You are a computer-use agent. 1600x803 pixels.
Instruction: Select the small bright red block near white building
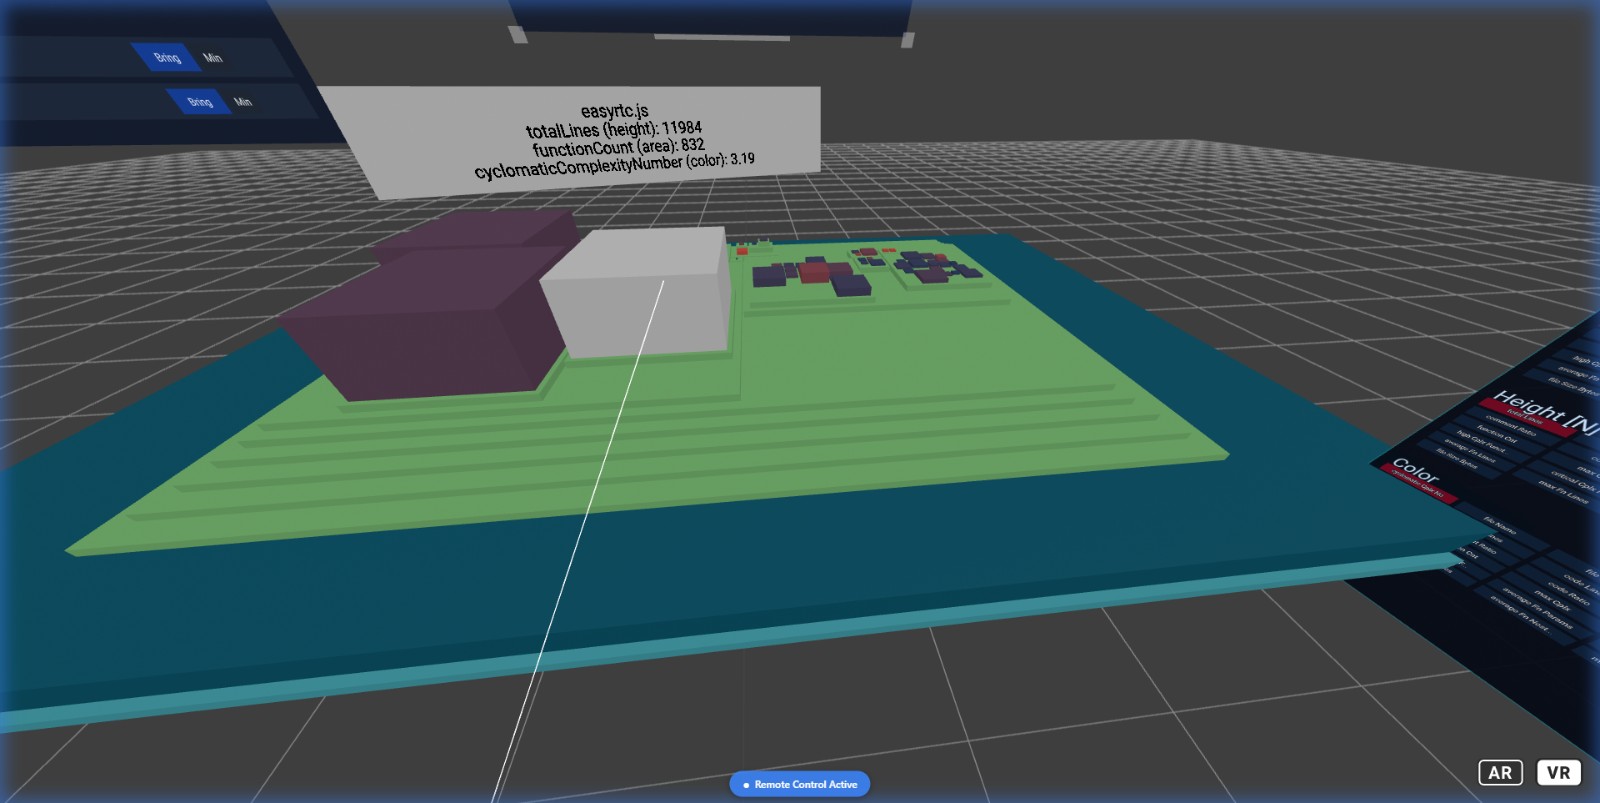(742, 252)
